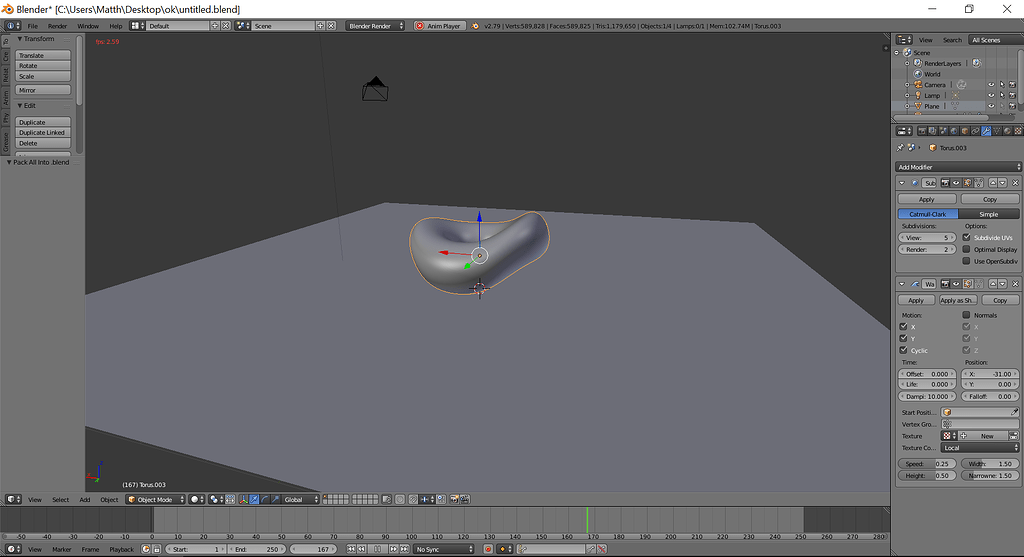Viewport: 1024px width, 557px height.
Task: Open the Texture properties checker tab
Action: [x=1018, y=131]
